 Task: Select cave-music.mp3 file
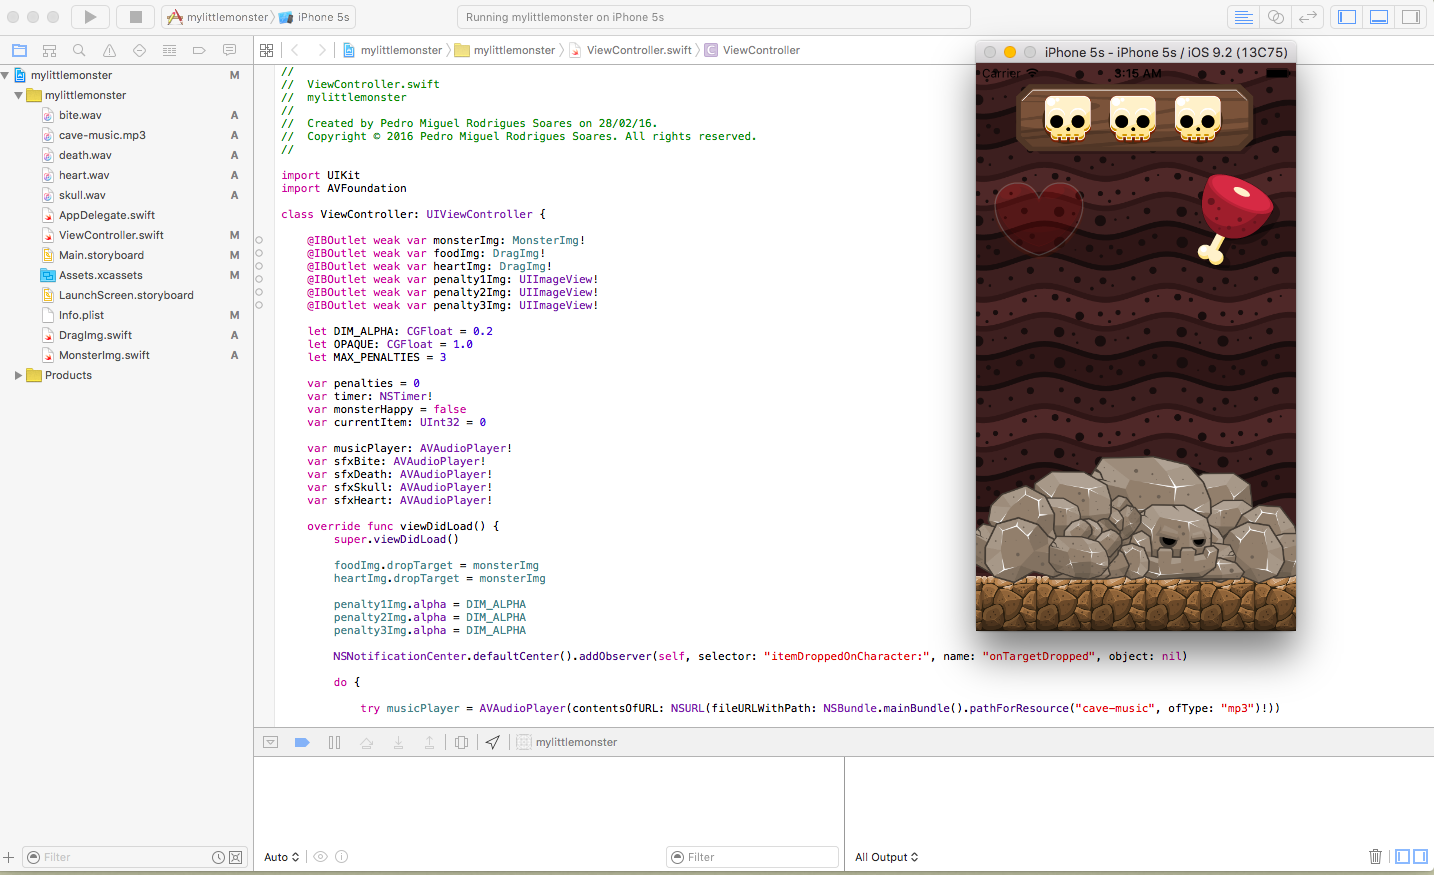(x=102, y=135)
